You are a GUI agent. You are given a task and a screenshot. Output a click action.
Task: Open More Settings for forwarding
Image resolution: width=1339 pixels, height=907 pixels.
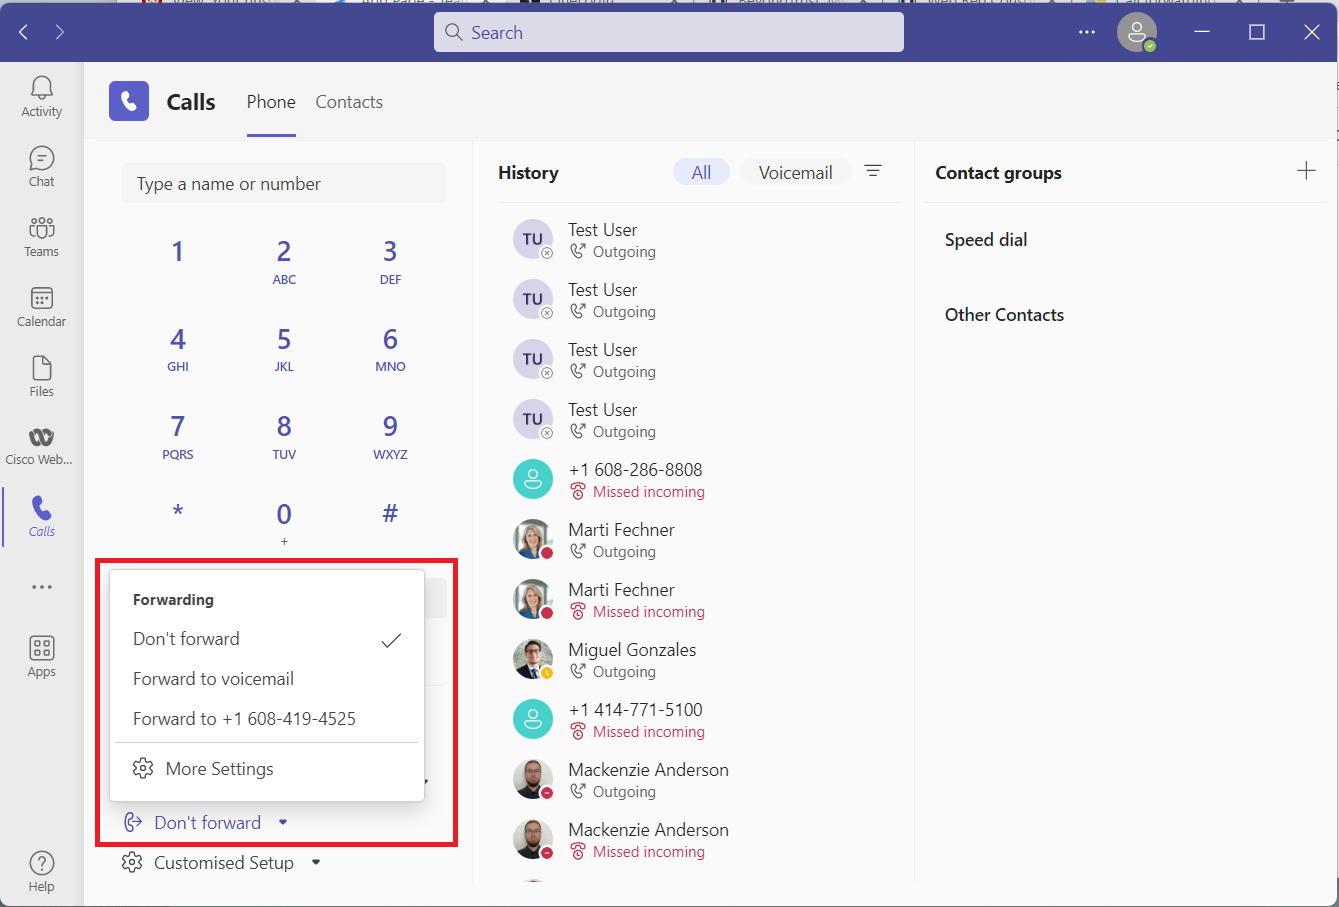219,769
